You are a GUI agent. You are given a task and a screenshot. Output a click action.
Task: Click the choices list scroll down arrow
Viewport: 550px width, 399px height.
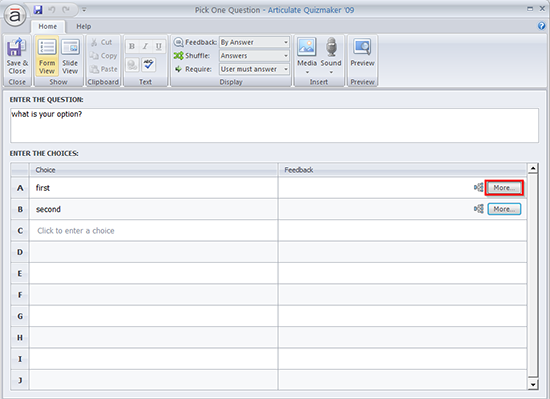(533, 385)
